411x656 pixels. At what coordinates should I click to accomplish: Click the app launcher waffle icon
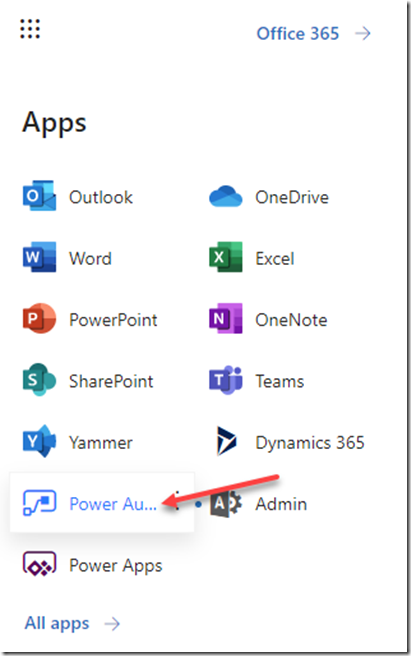pyautogui.click(x=30, y=29)
